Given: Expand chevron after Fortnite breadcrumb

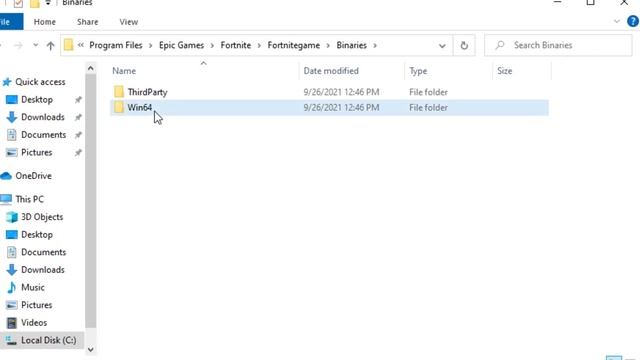Looking at the screenshot, I should pos(259,45).
